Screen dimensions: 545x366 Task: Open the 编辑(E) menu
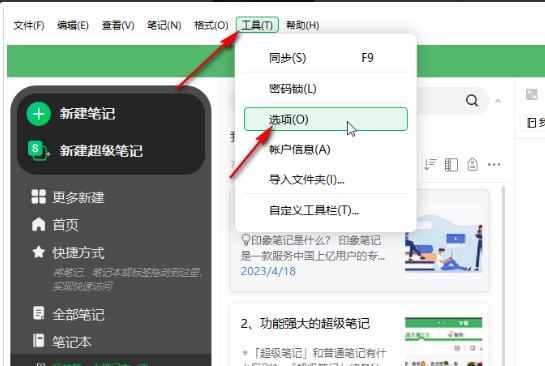click(73, 25)
